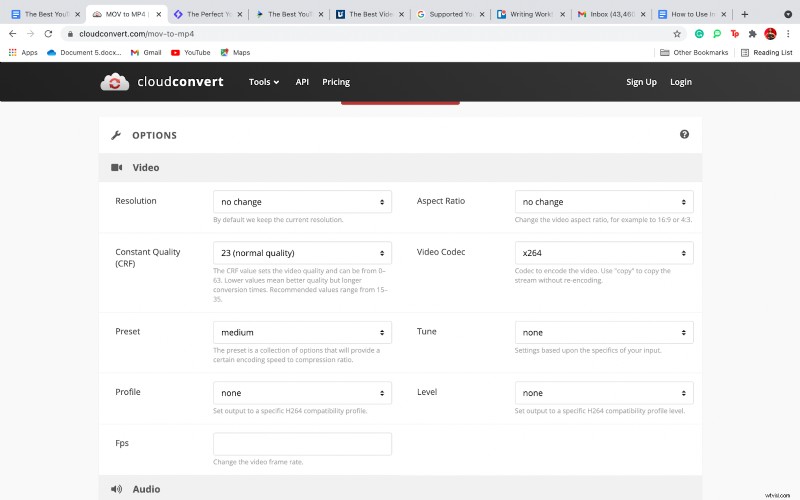Open the Chrome profile avatar
The image size is (800, 500).
(x=770, y=34)
